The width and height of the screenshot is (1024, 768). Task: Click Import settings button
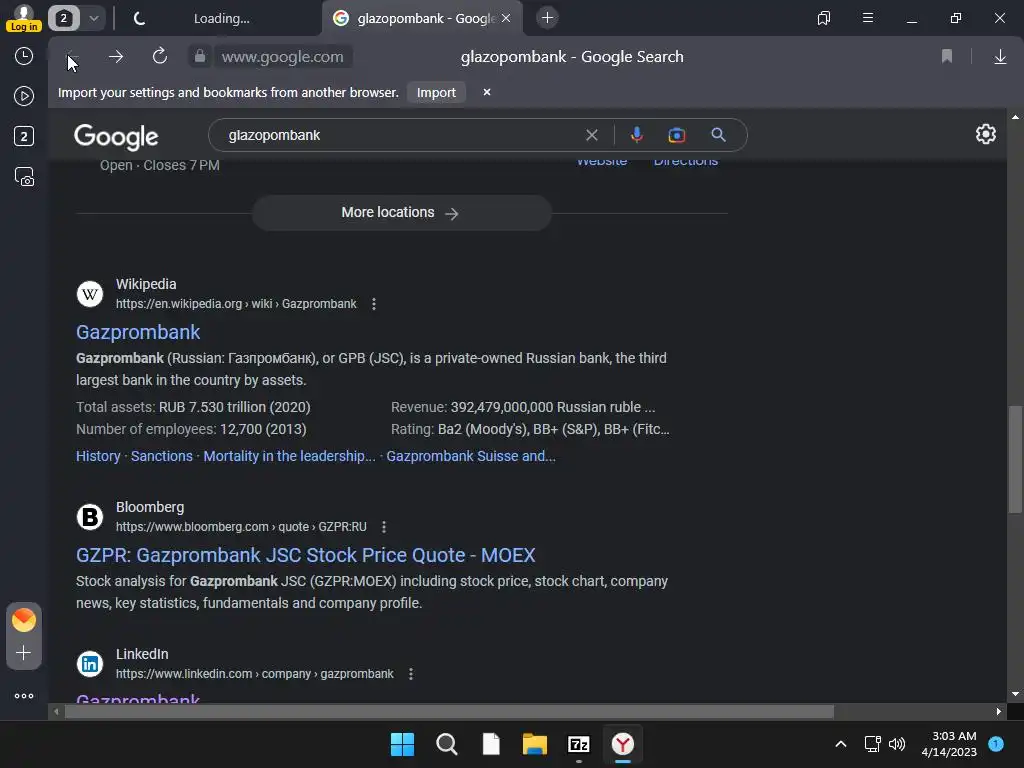point(436,93)
